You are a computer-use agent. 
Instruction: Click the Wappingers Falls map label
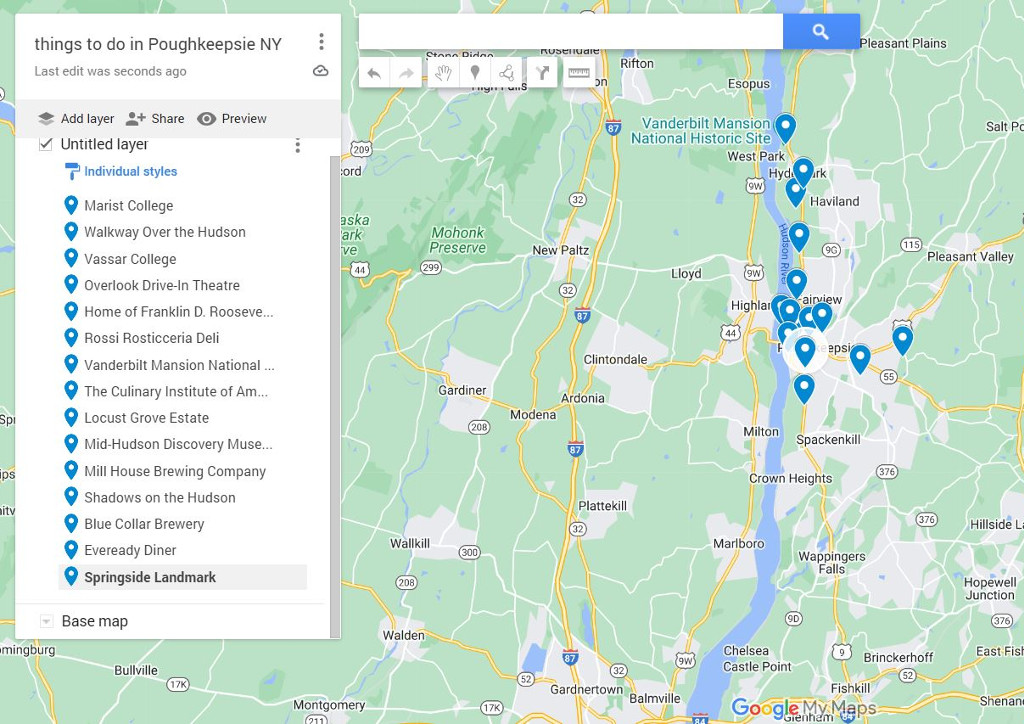click(x=832, y=563)
